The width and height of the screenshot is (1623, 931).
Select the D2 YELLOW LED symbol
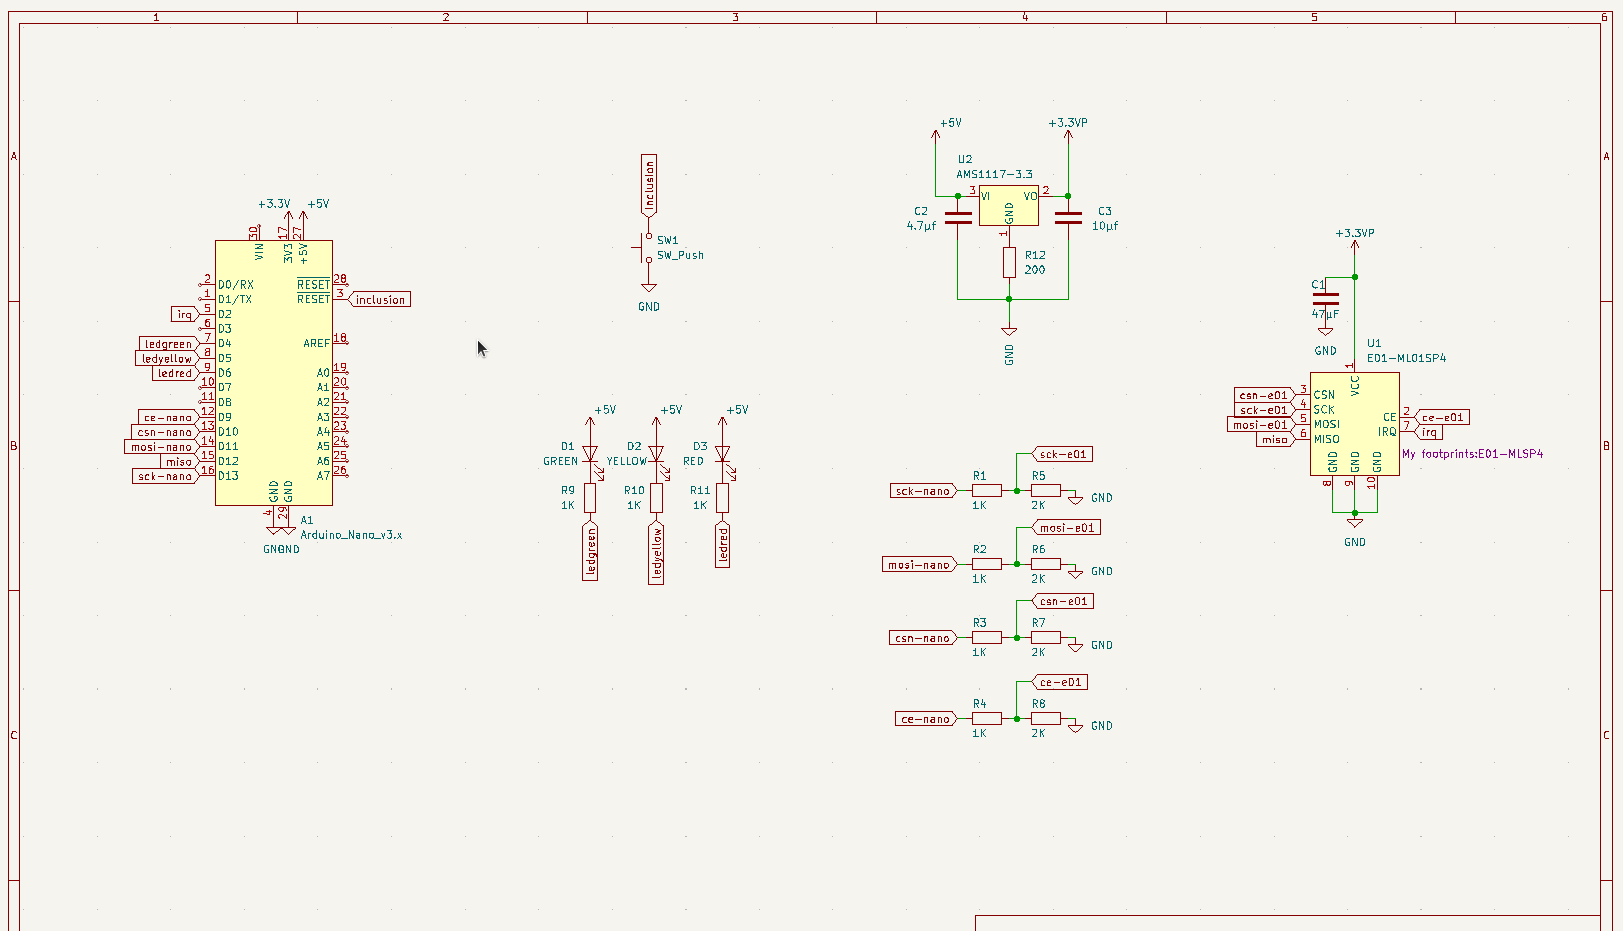[656, 454]
